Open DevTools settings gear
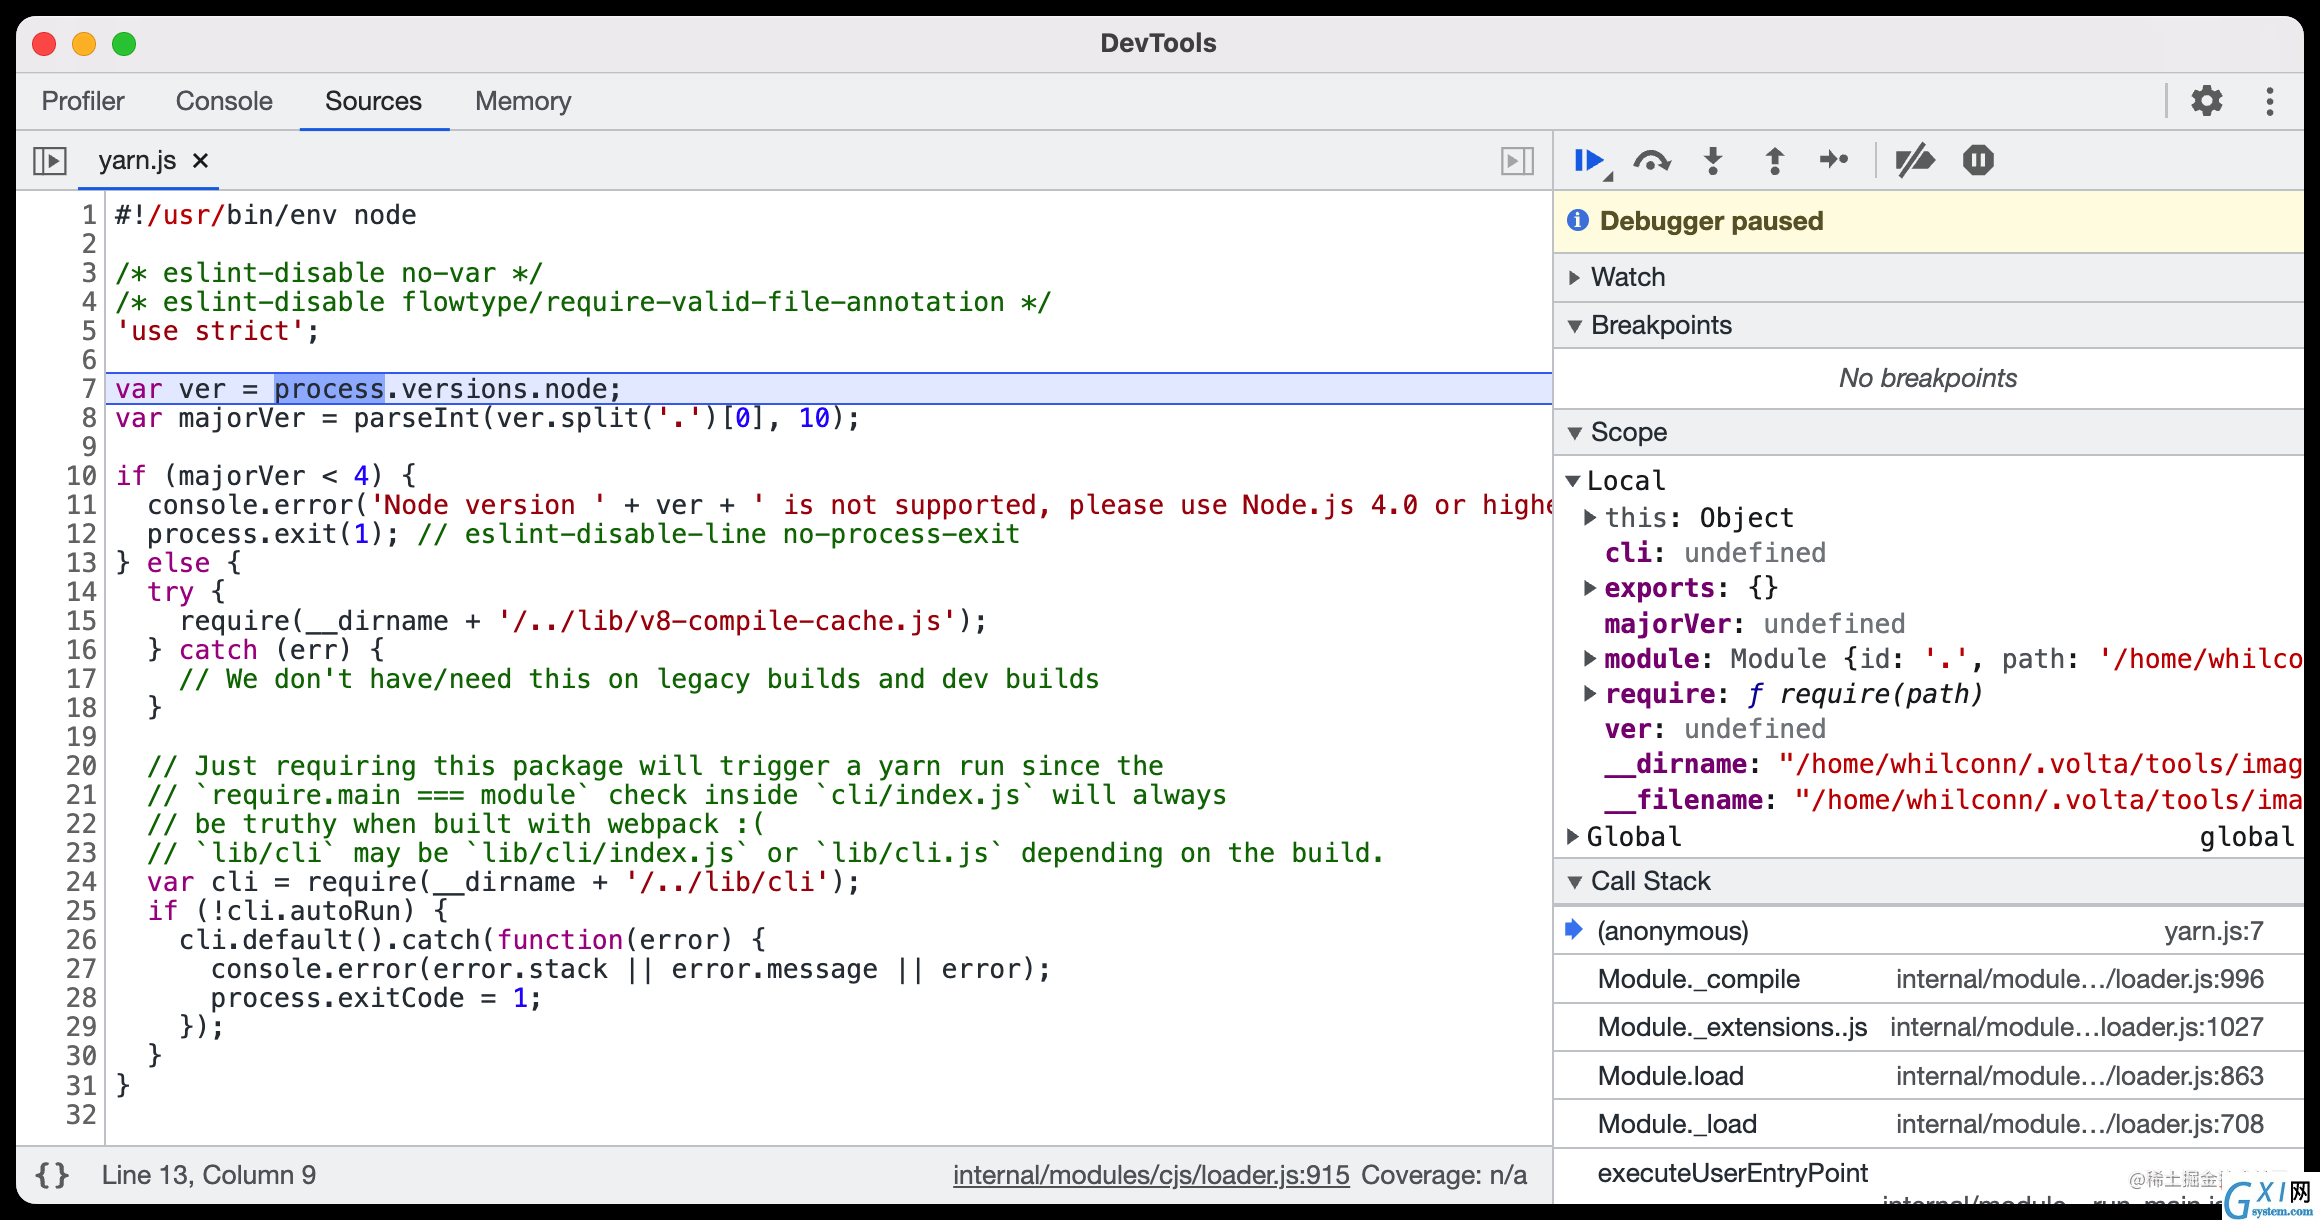The image size is (2320, 1220). [2207, 101]
